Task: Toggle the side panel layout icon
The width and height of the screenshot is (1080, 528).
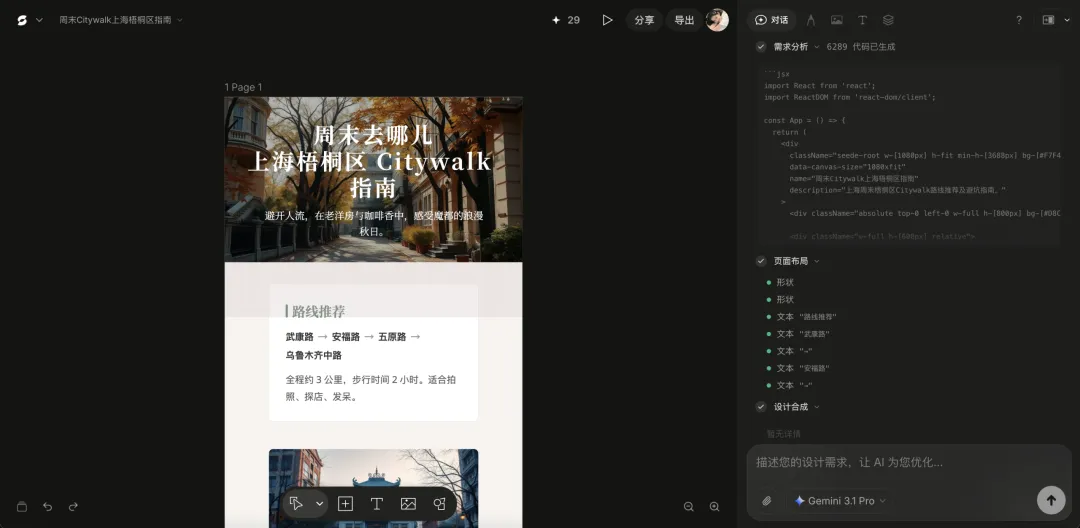Action: click(1048, 21)
